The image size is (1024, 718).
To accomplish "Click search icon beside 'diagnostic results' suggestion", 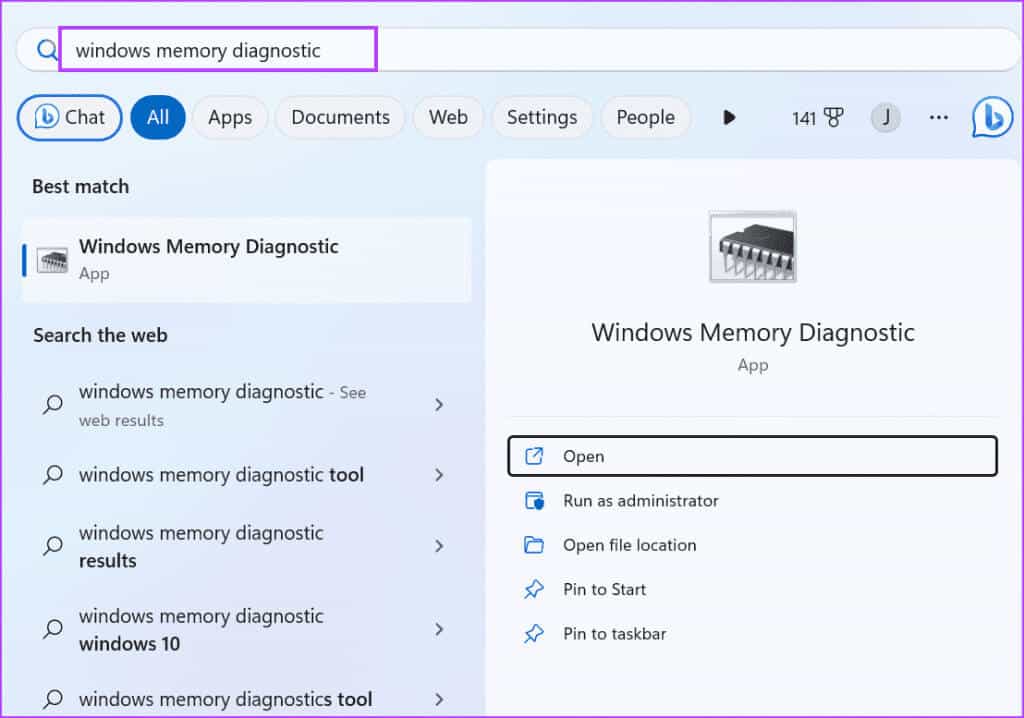I will point(53,546).
